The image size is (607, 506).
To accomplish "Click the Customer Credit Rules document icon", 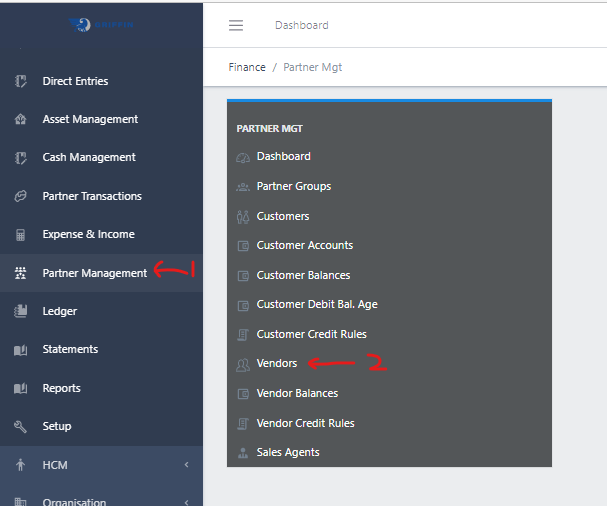I will [243, 335].
